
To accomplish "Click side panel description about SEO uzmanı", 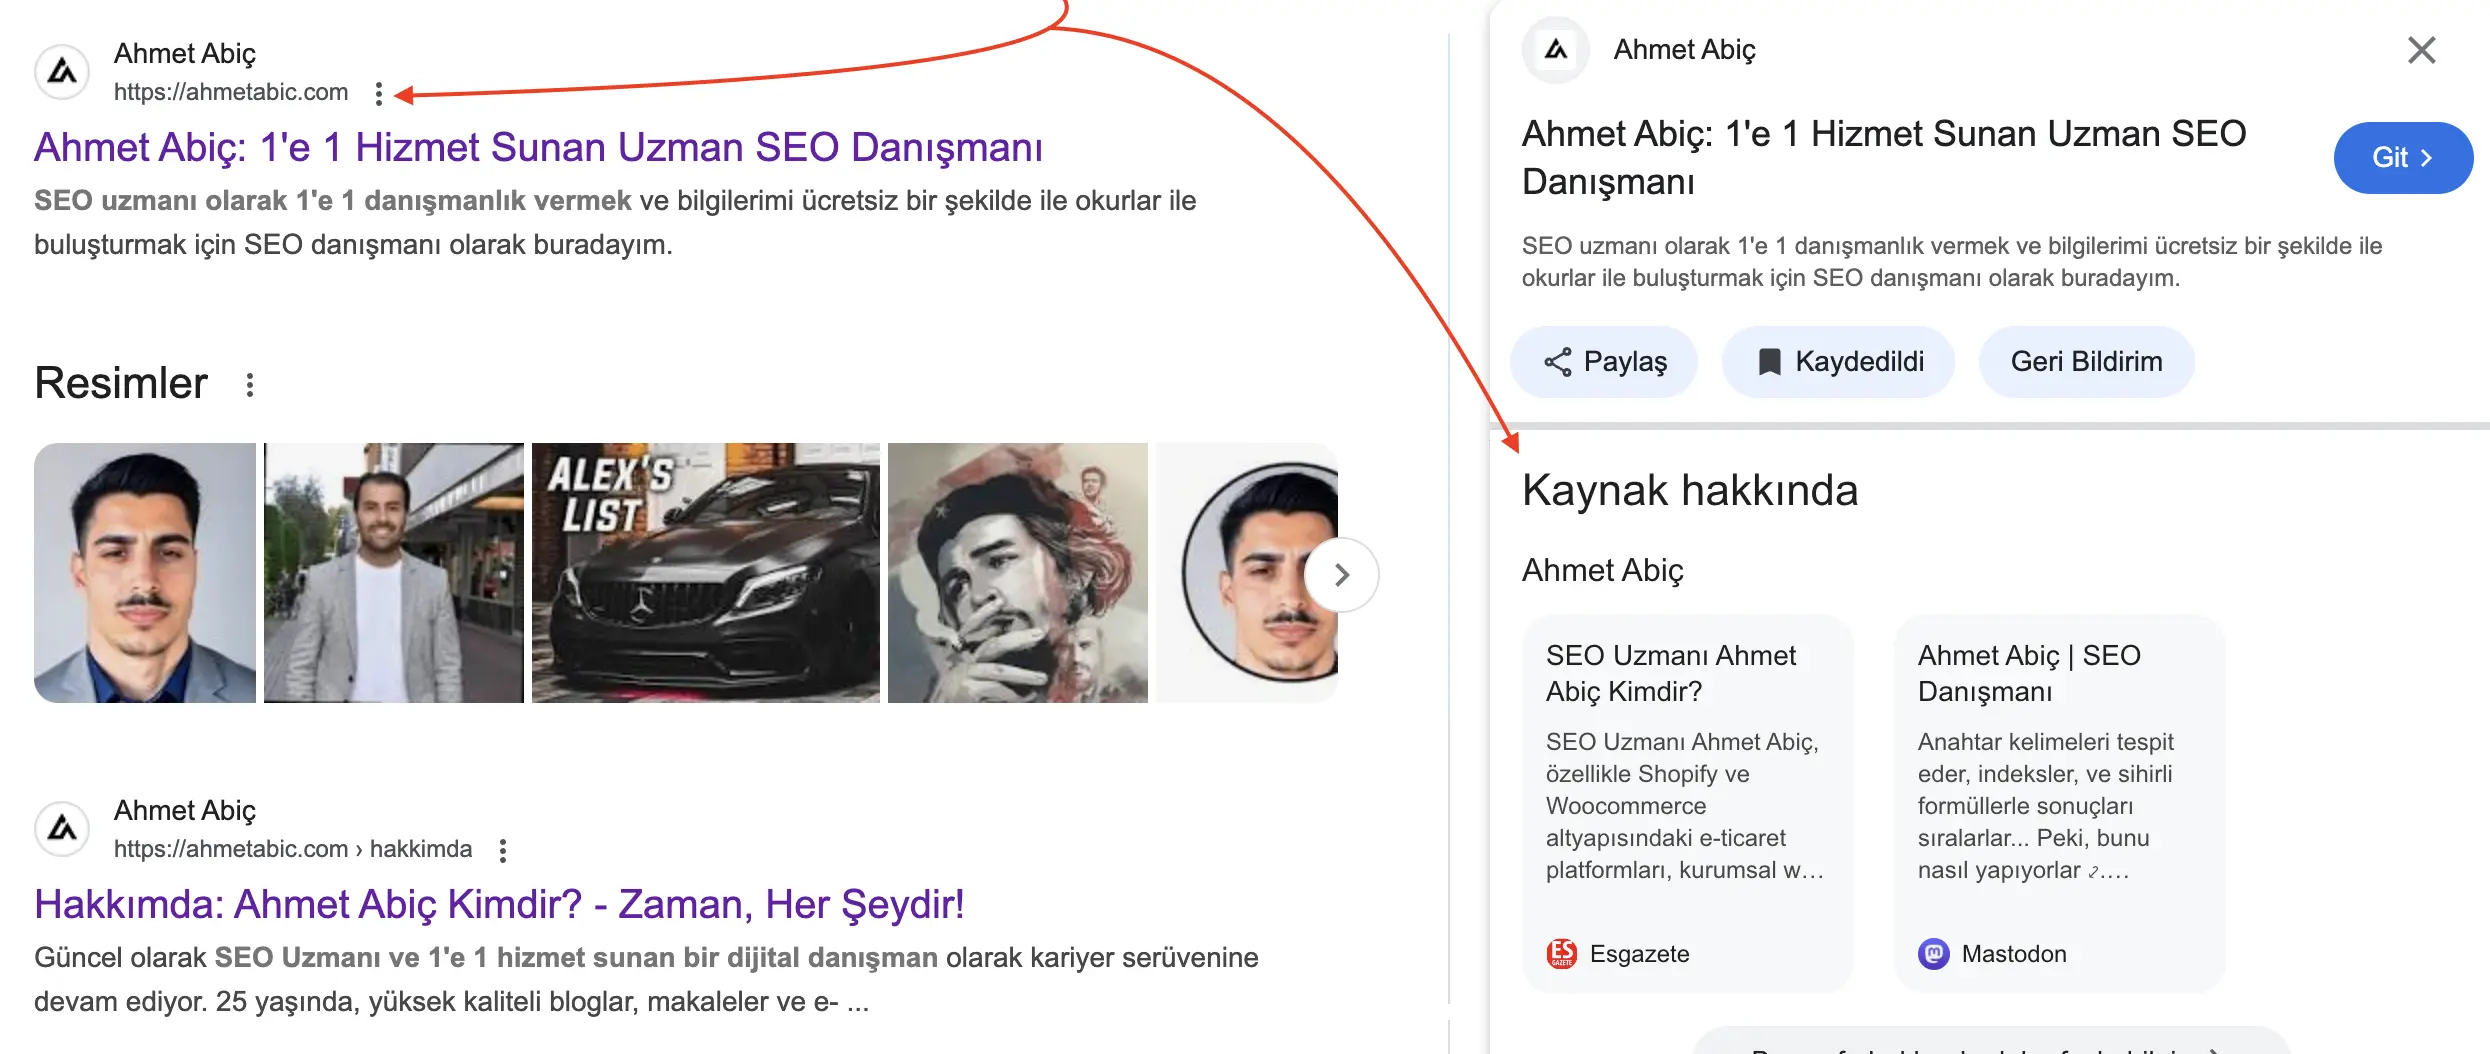I will pyautogui.click(x=1952, y=262).
